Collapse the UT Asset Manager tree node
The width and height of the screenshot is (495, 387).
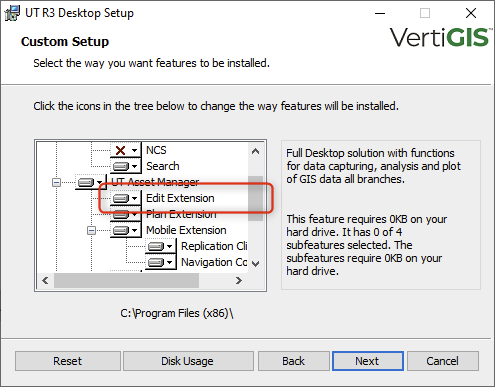[x=56, y=182]
